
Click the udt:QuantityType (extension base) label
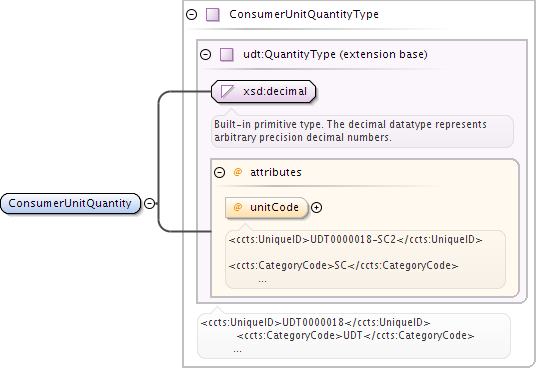(335, 54)
